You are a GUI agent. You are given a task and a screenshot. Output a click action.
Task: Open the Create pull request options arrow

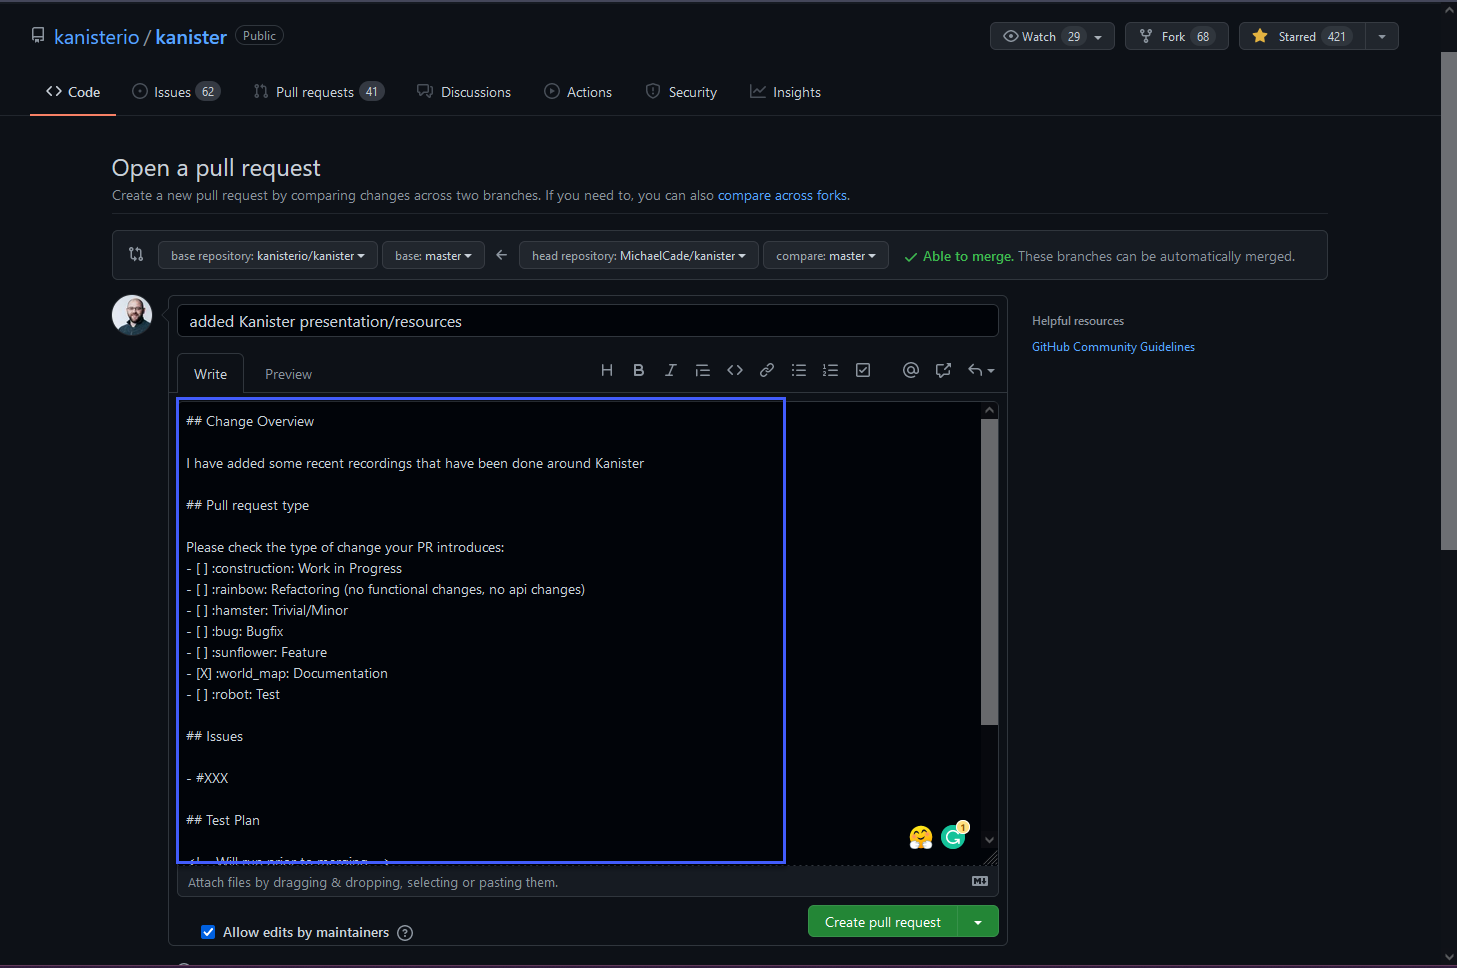pyautogui.click(x=978, y=922)
